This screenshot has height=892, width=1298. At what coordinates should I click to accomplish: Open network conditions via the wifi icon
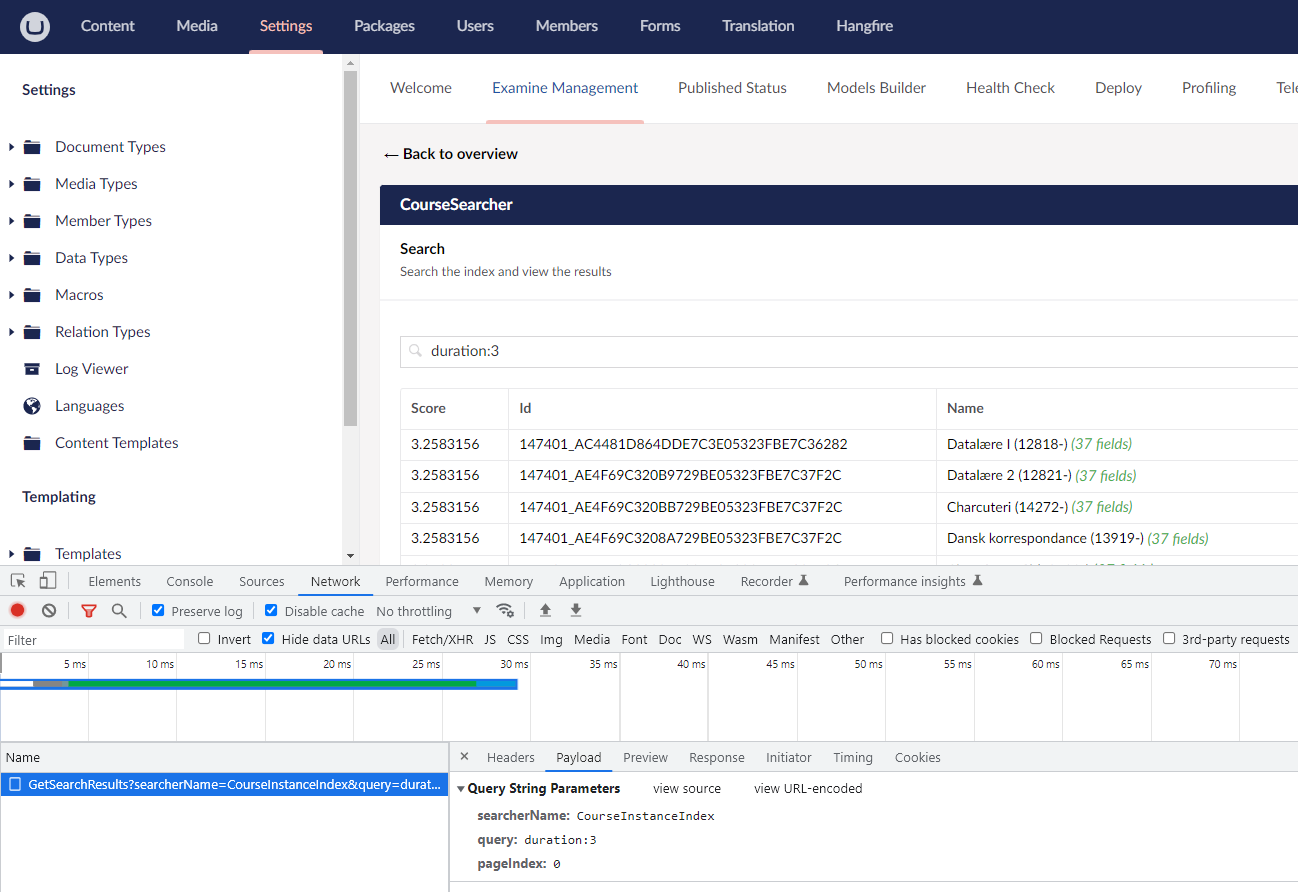(505, 610)
